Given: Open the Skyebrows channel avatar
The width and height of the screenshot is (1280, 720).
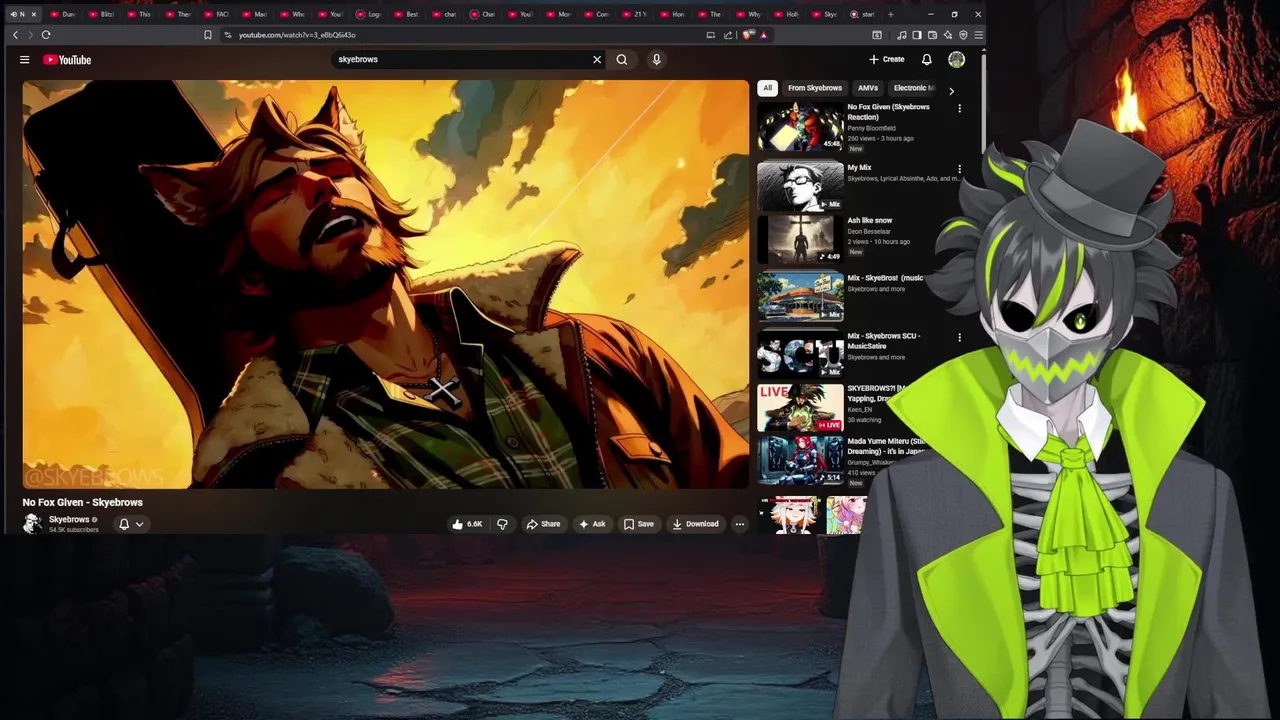Looking at the screenshot, I should pyautogui.click(x=32, y=524).
